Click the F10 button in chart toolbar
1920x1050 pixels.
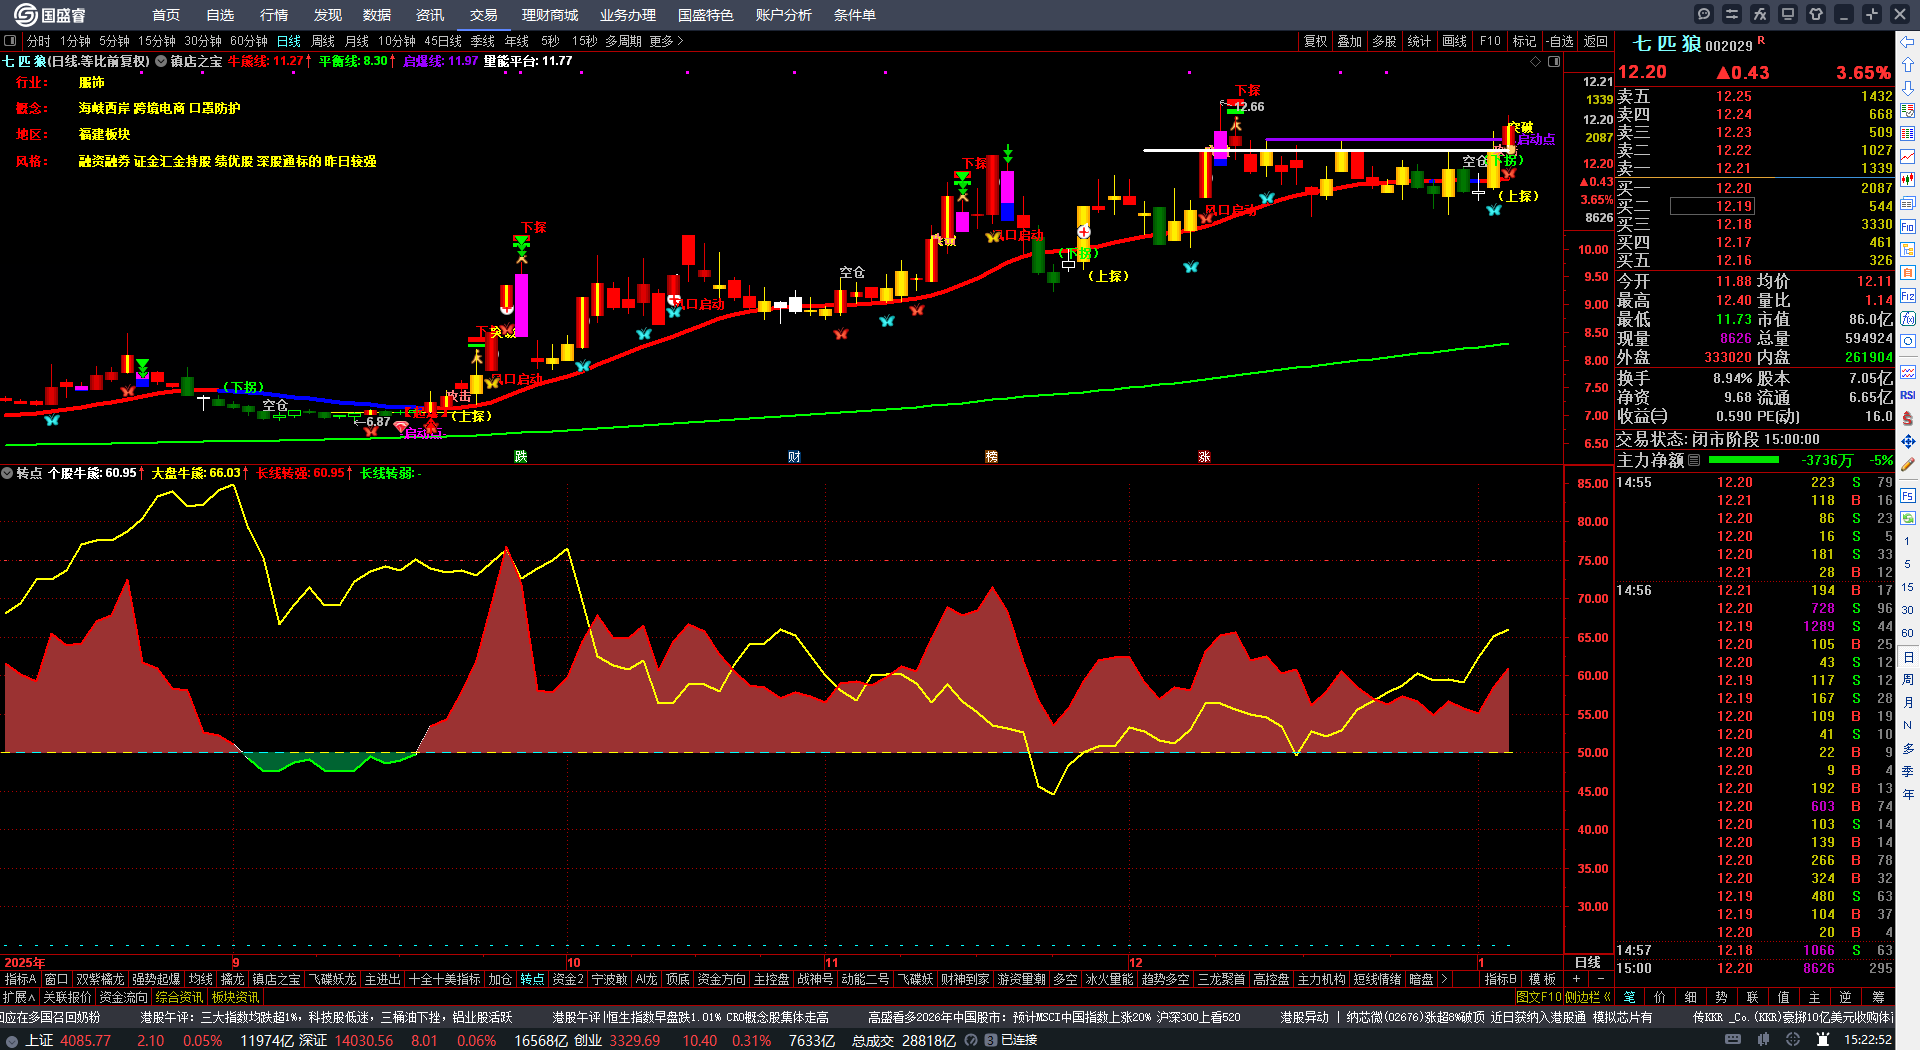1490,41
